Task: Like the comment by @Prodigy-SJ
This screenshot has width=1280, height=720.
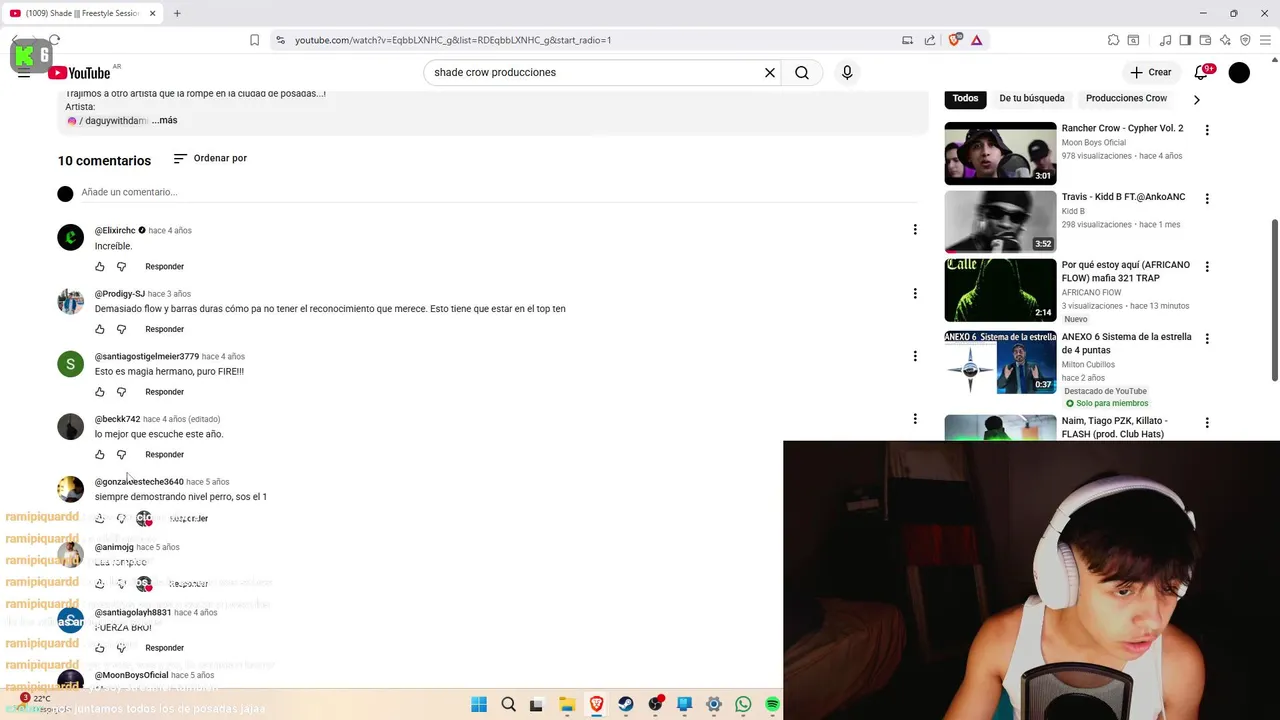Action: (x=100, y=329)
